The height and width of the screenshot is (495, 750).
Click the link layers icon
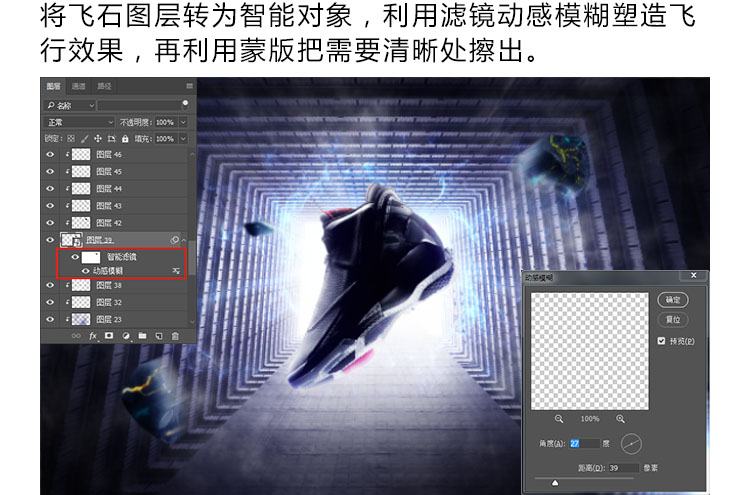pyautogui.click(x=76, y=336)
